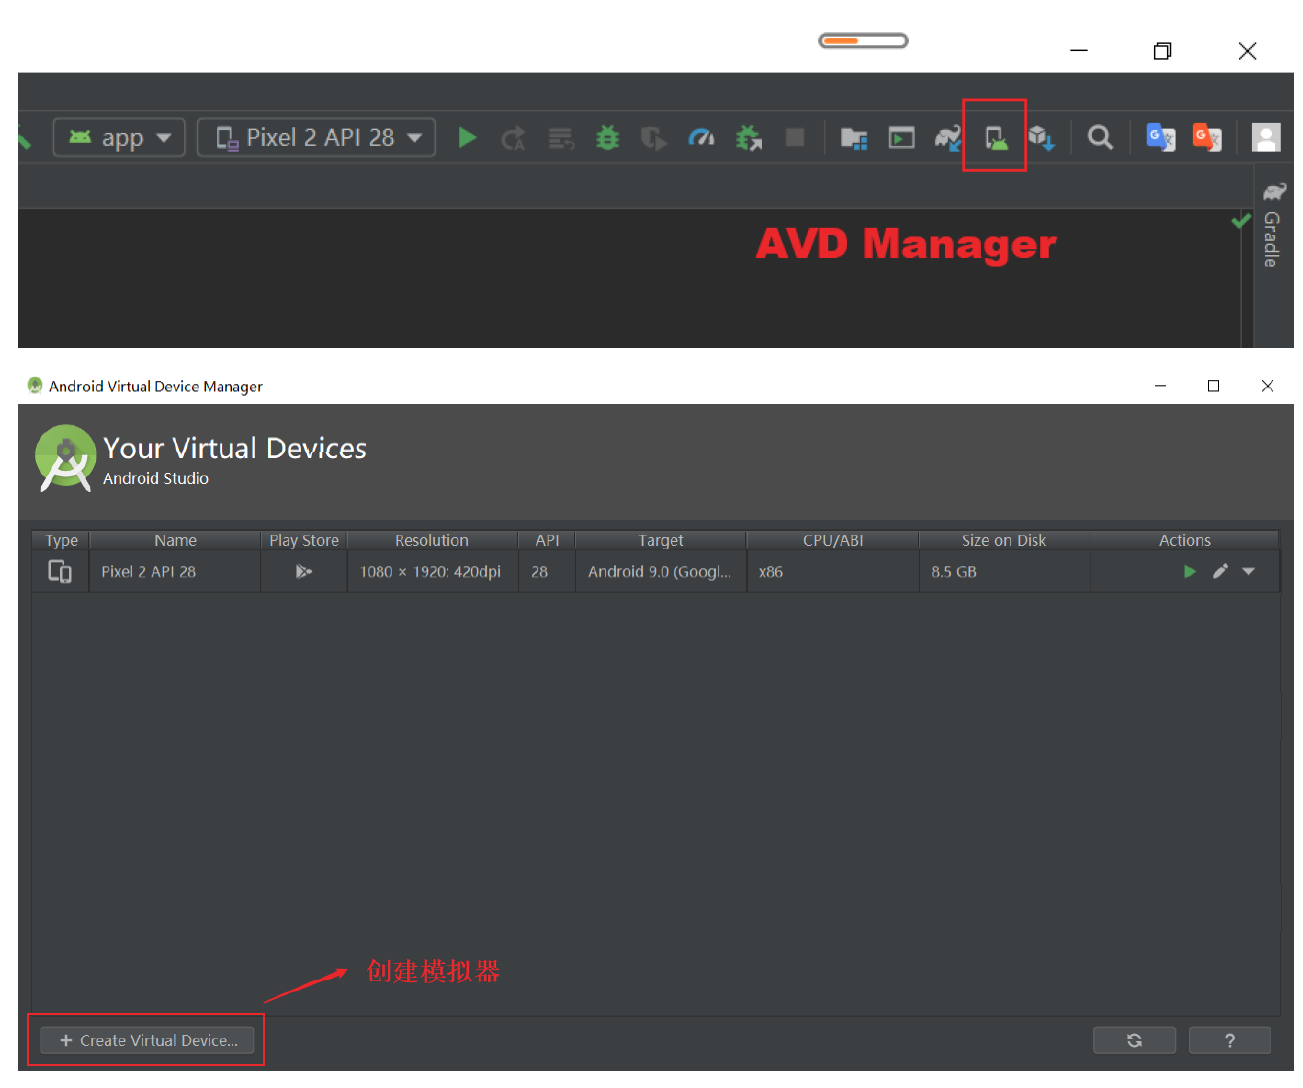Edit the Pixel 2 API 28 AVD with the pencil icon
Screen dimensions: 1303x1088
pyautogui.click(x=1220, y=571)
